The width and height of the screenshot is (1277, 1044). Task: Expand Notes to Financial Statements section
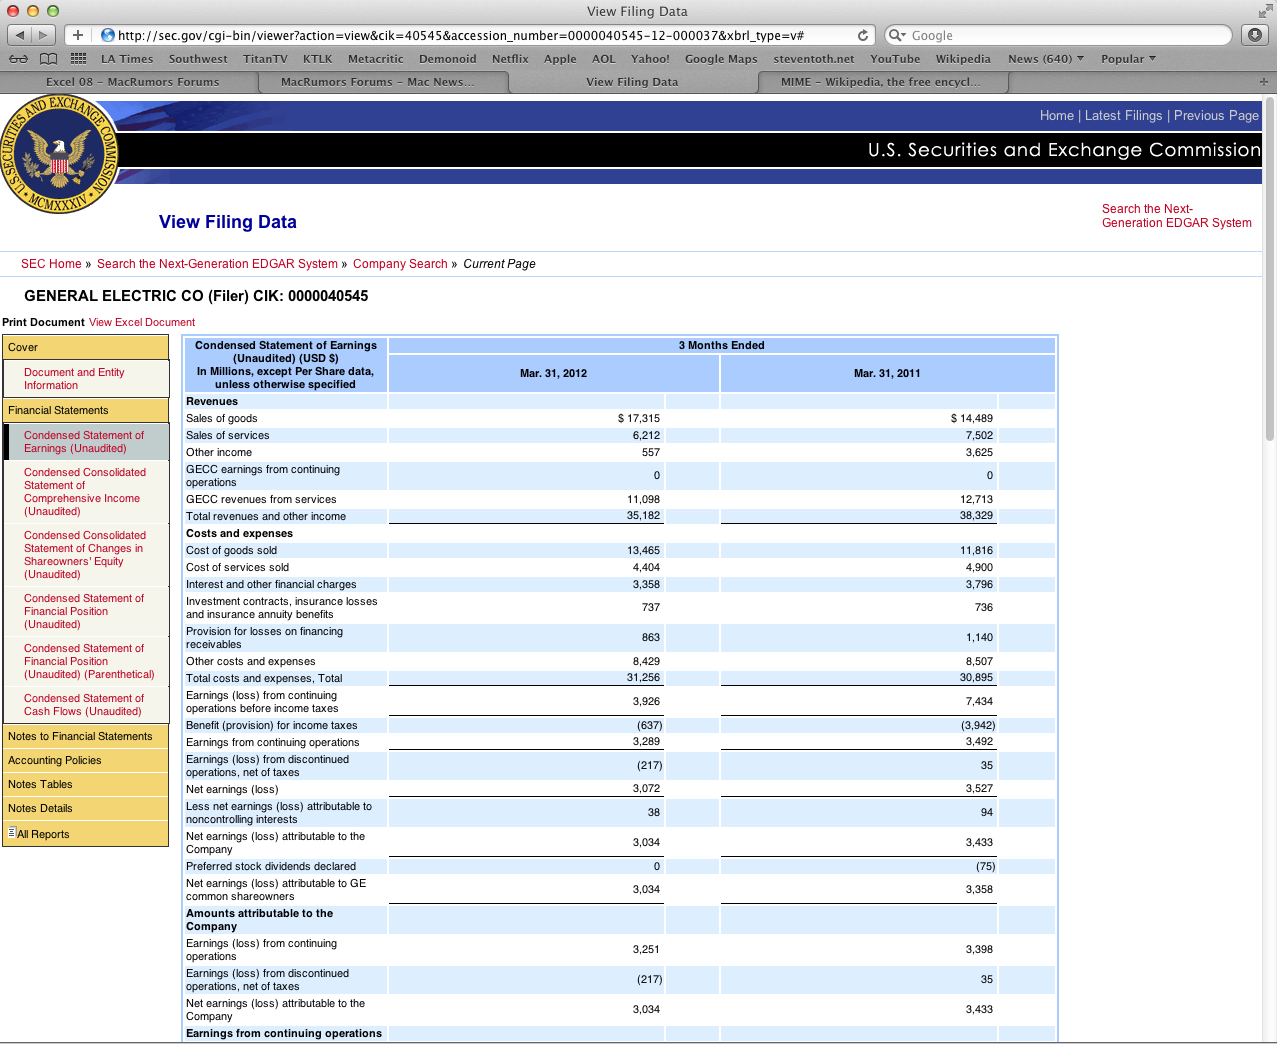tap(86, 736)
